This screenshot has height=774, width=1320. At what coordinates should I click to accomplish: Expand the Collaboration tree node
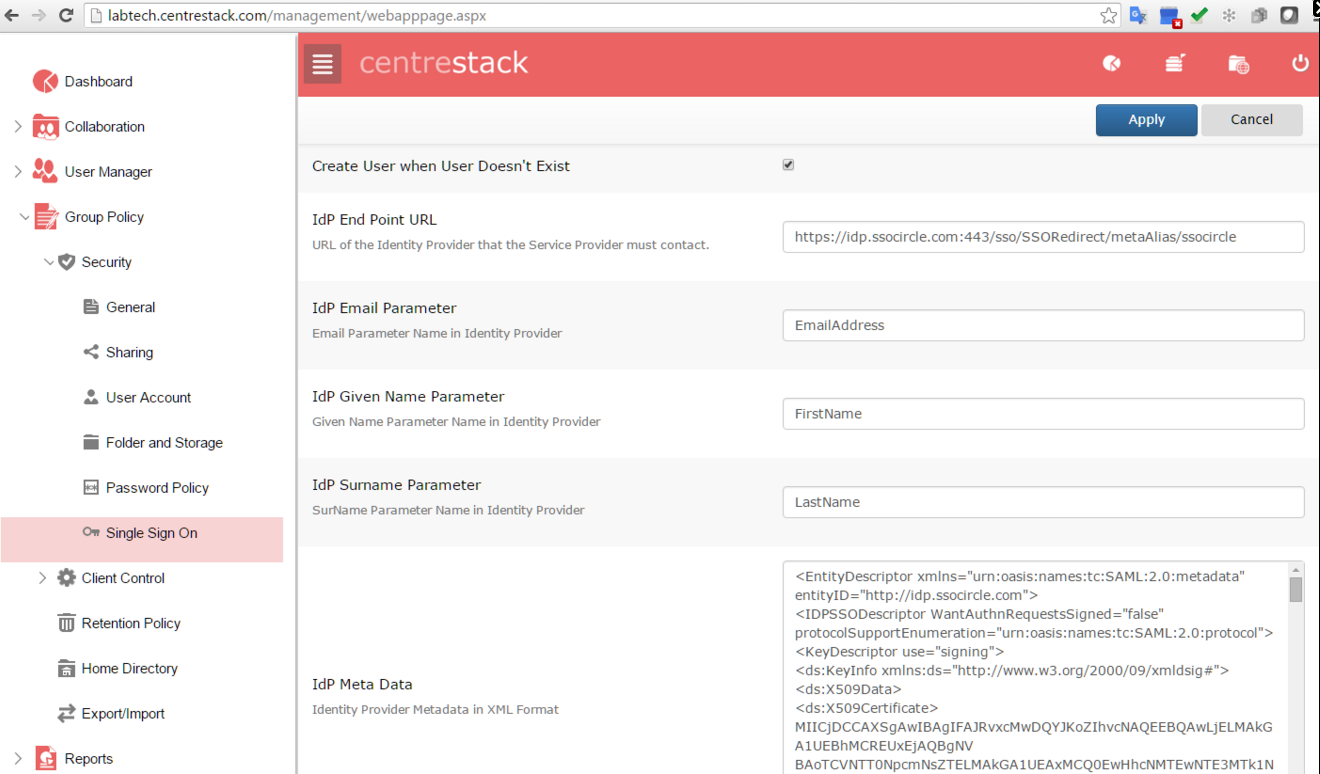[x=18, y=126]
